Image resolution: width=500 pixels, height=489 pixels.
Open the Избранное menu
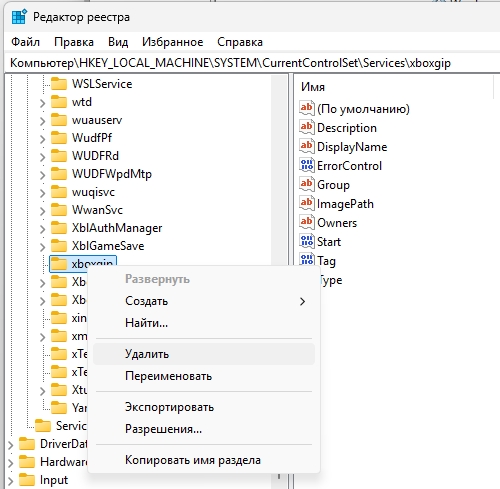(x=173, y=42)
